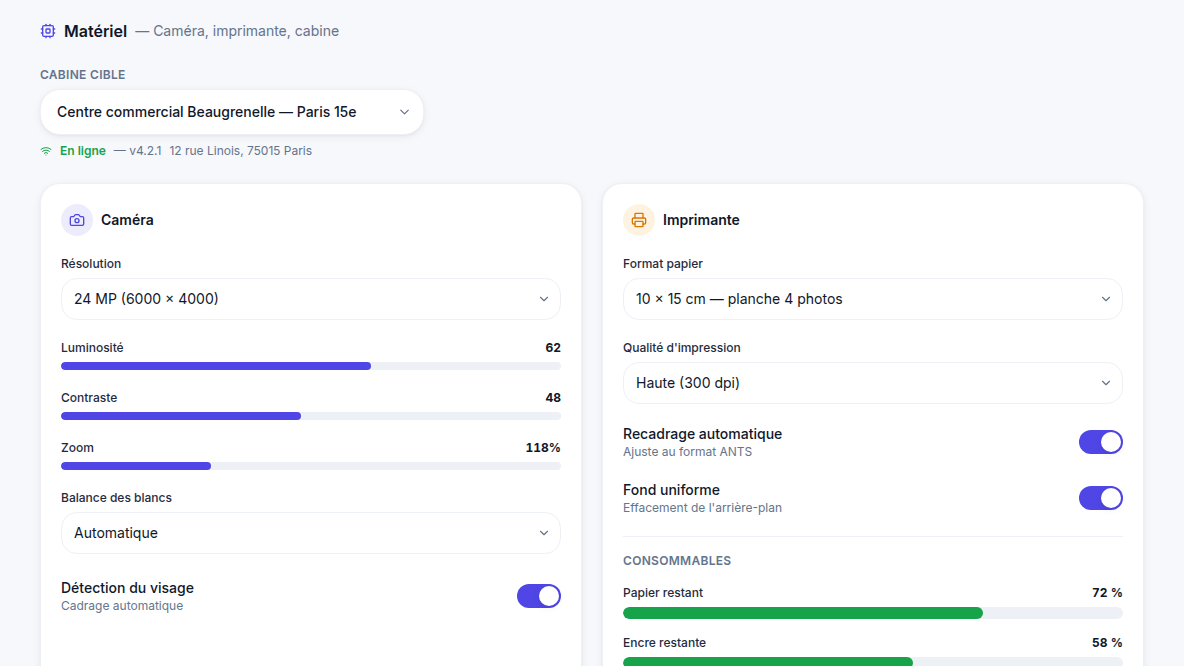Open the Format papier dropdown
The height and width of the screenshot is (666, 1184).
tap(872, 299)
